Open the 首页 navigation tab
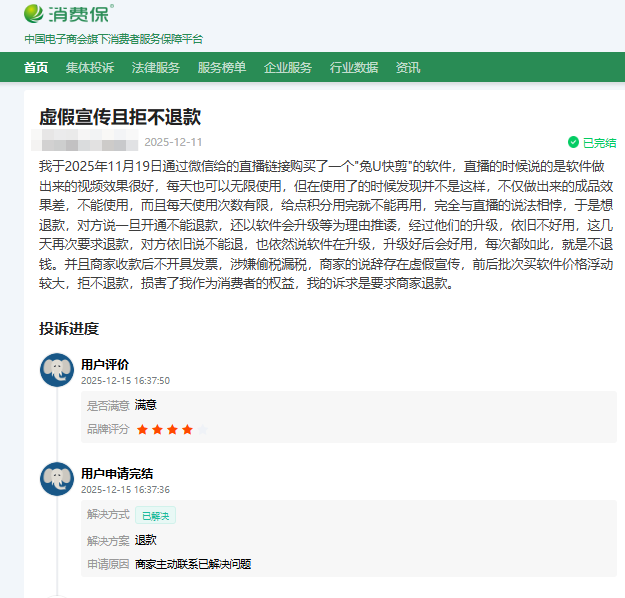The width and height of the screenshot is (625, 598). [x=36, y=68]
